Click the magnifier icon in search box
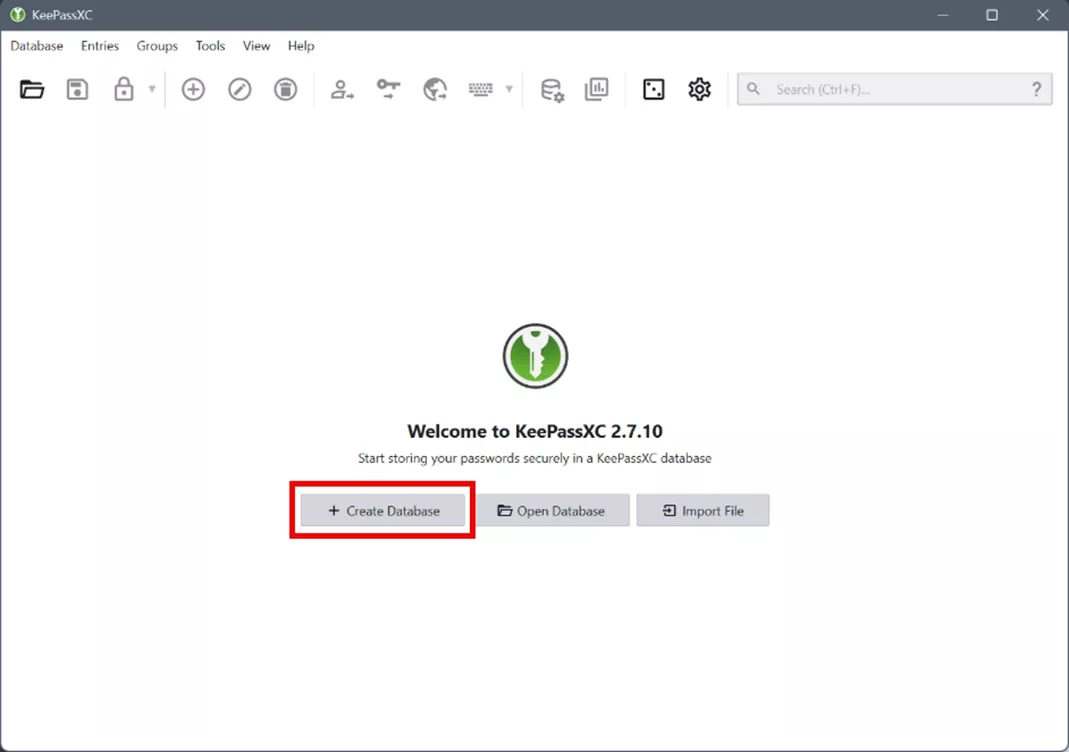The image size is (1069, 752). pos(753,89)
